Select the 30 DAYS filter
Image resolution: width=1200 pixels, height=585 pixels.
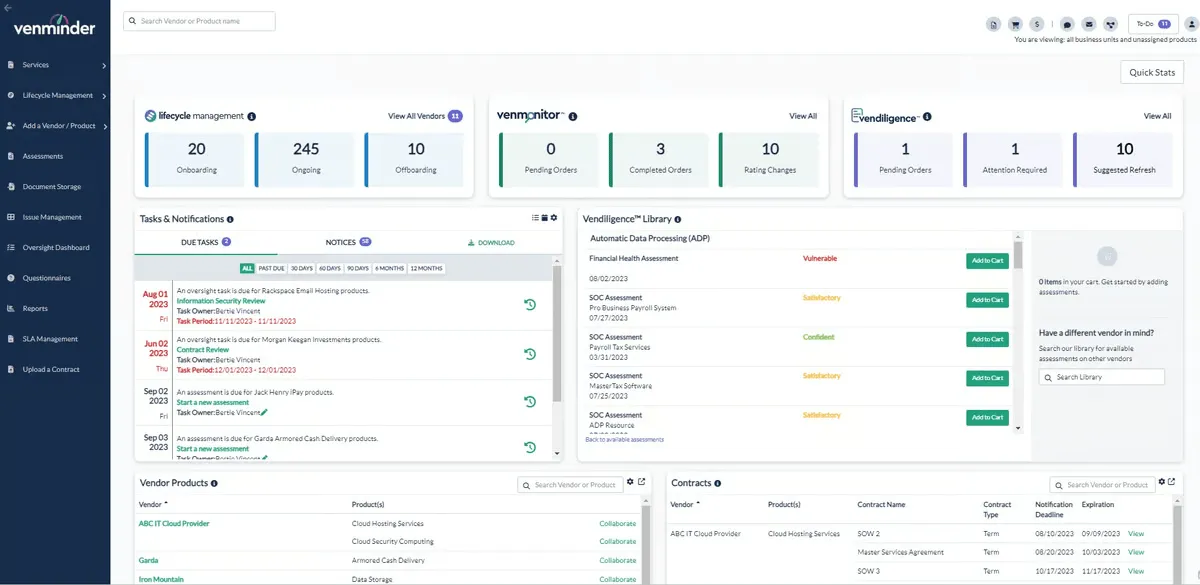click(303, 268)
